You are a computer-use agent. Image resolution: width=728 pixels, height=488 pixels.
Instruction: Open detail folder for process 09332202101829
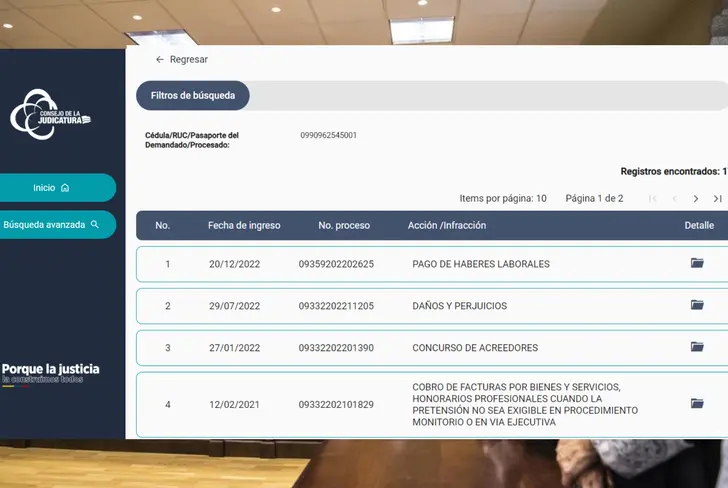coord(697,403)
